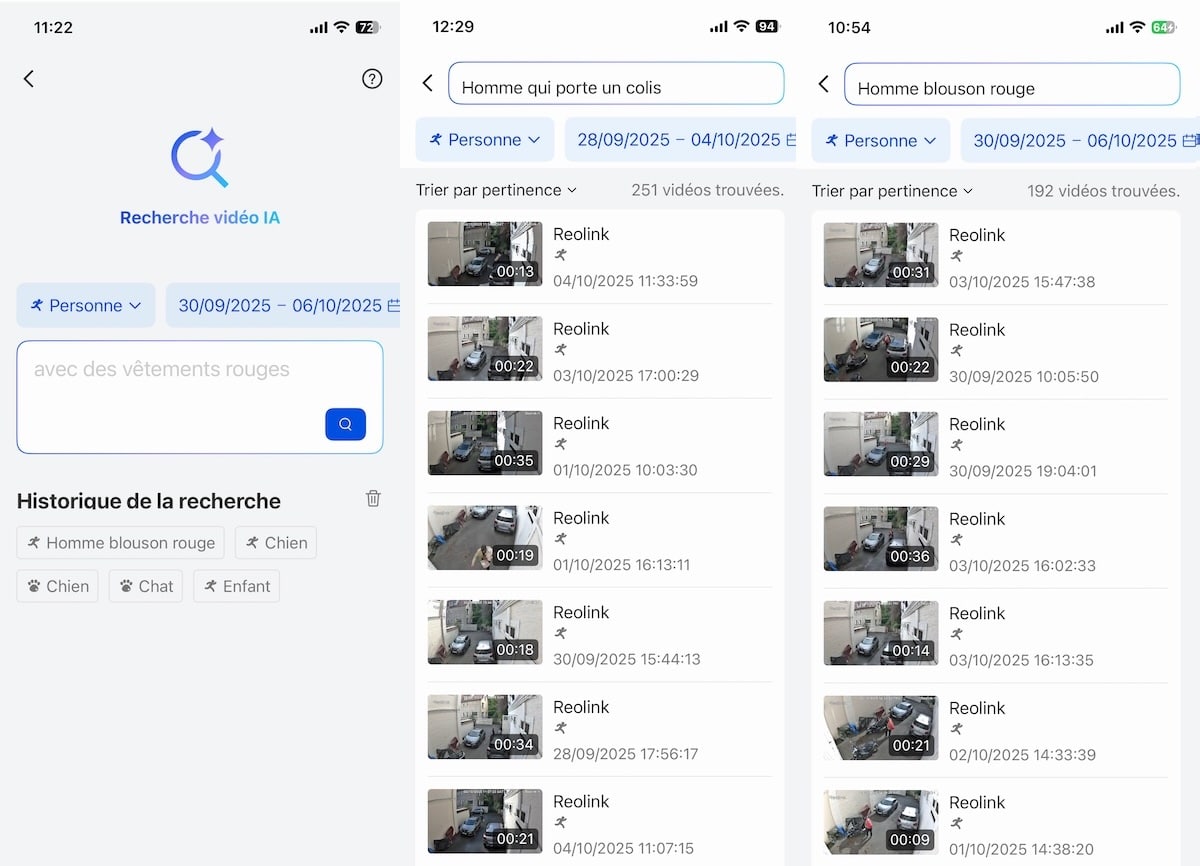Viewport: 1200px width, 866px height.
Task: Open Personne dropdown above the empty search box
Action: pos(85,306)
